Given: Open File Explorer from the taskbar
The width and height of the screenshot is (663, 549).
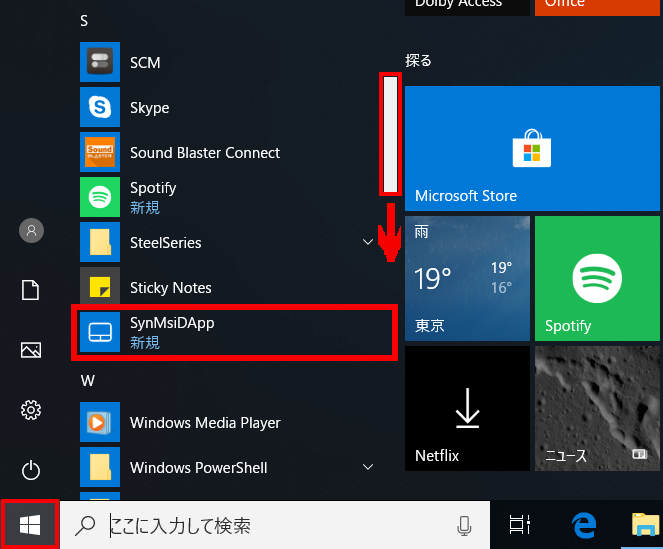Looking at the screenshot, I should [x=646, y=524].
